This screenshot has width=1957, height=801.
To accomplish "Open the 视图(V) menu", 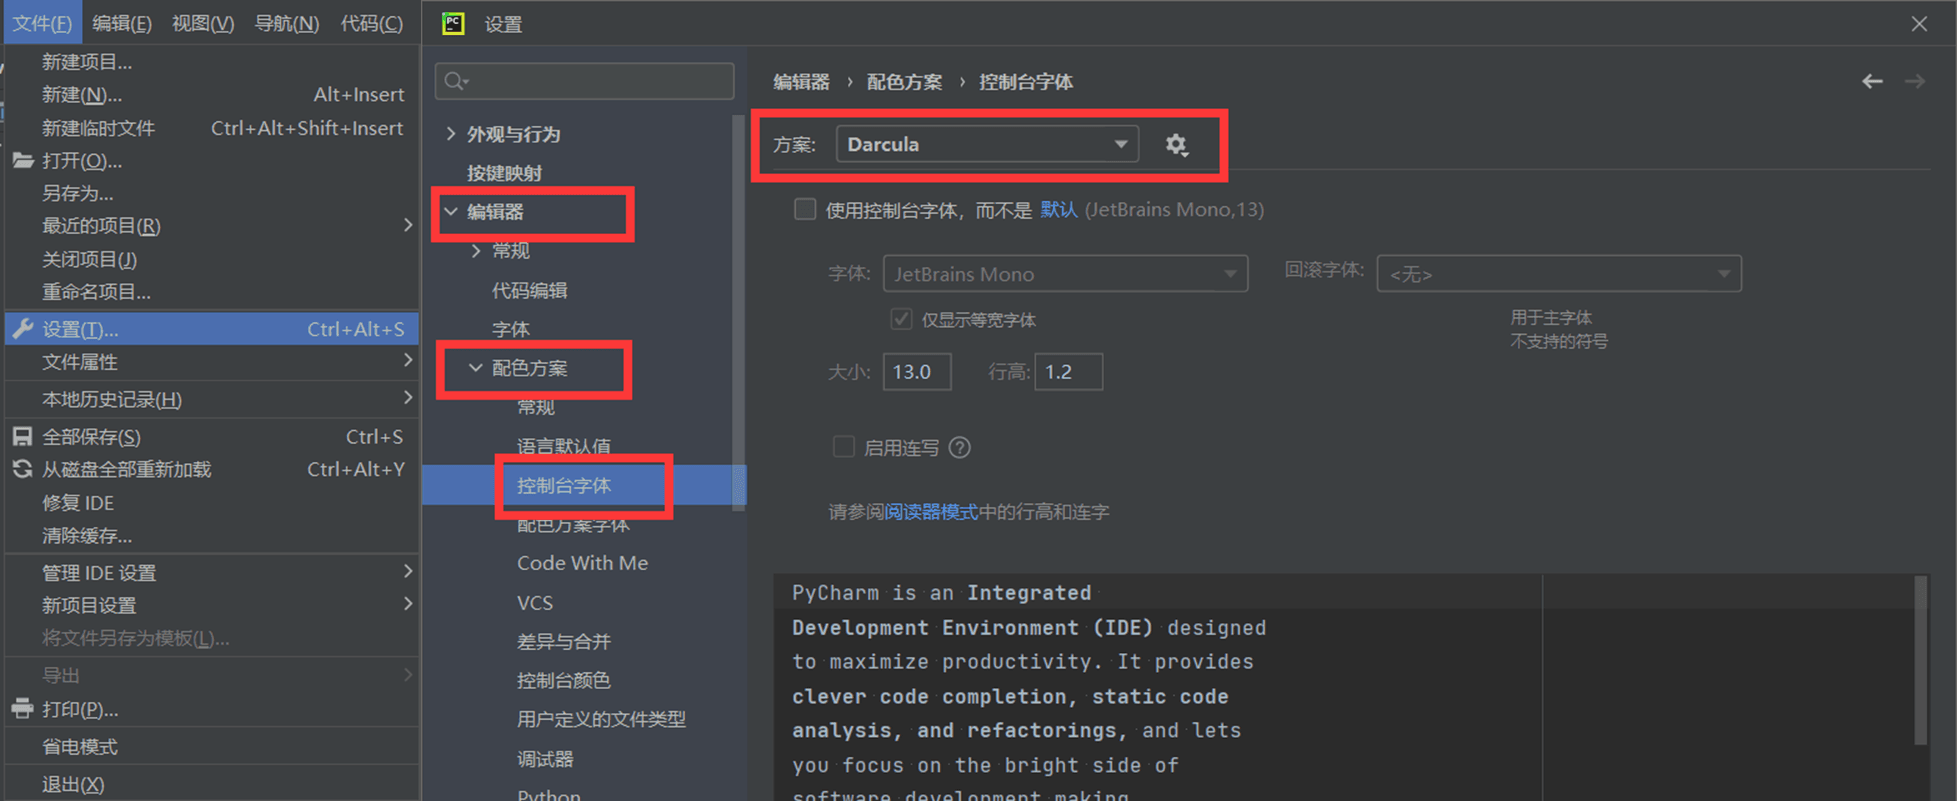I will [203, 23].
